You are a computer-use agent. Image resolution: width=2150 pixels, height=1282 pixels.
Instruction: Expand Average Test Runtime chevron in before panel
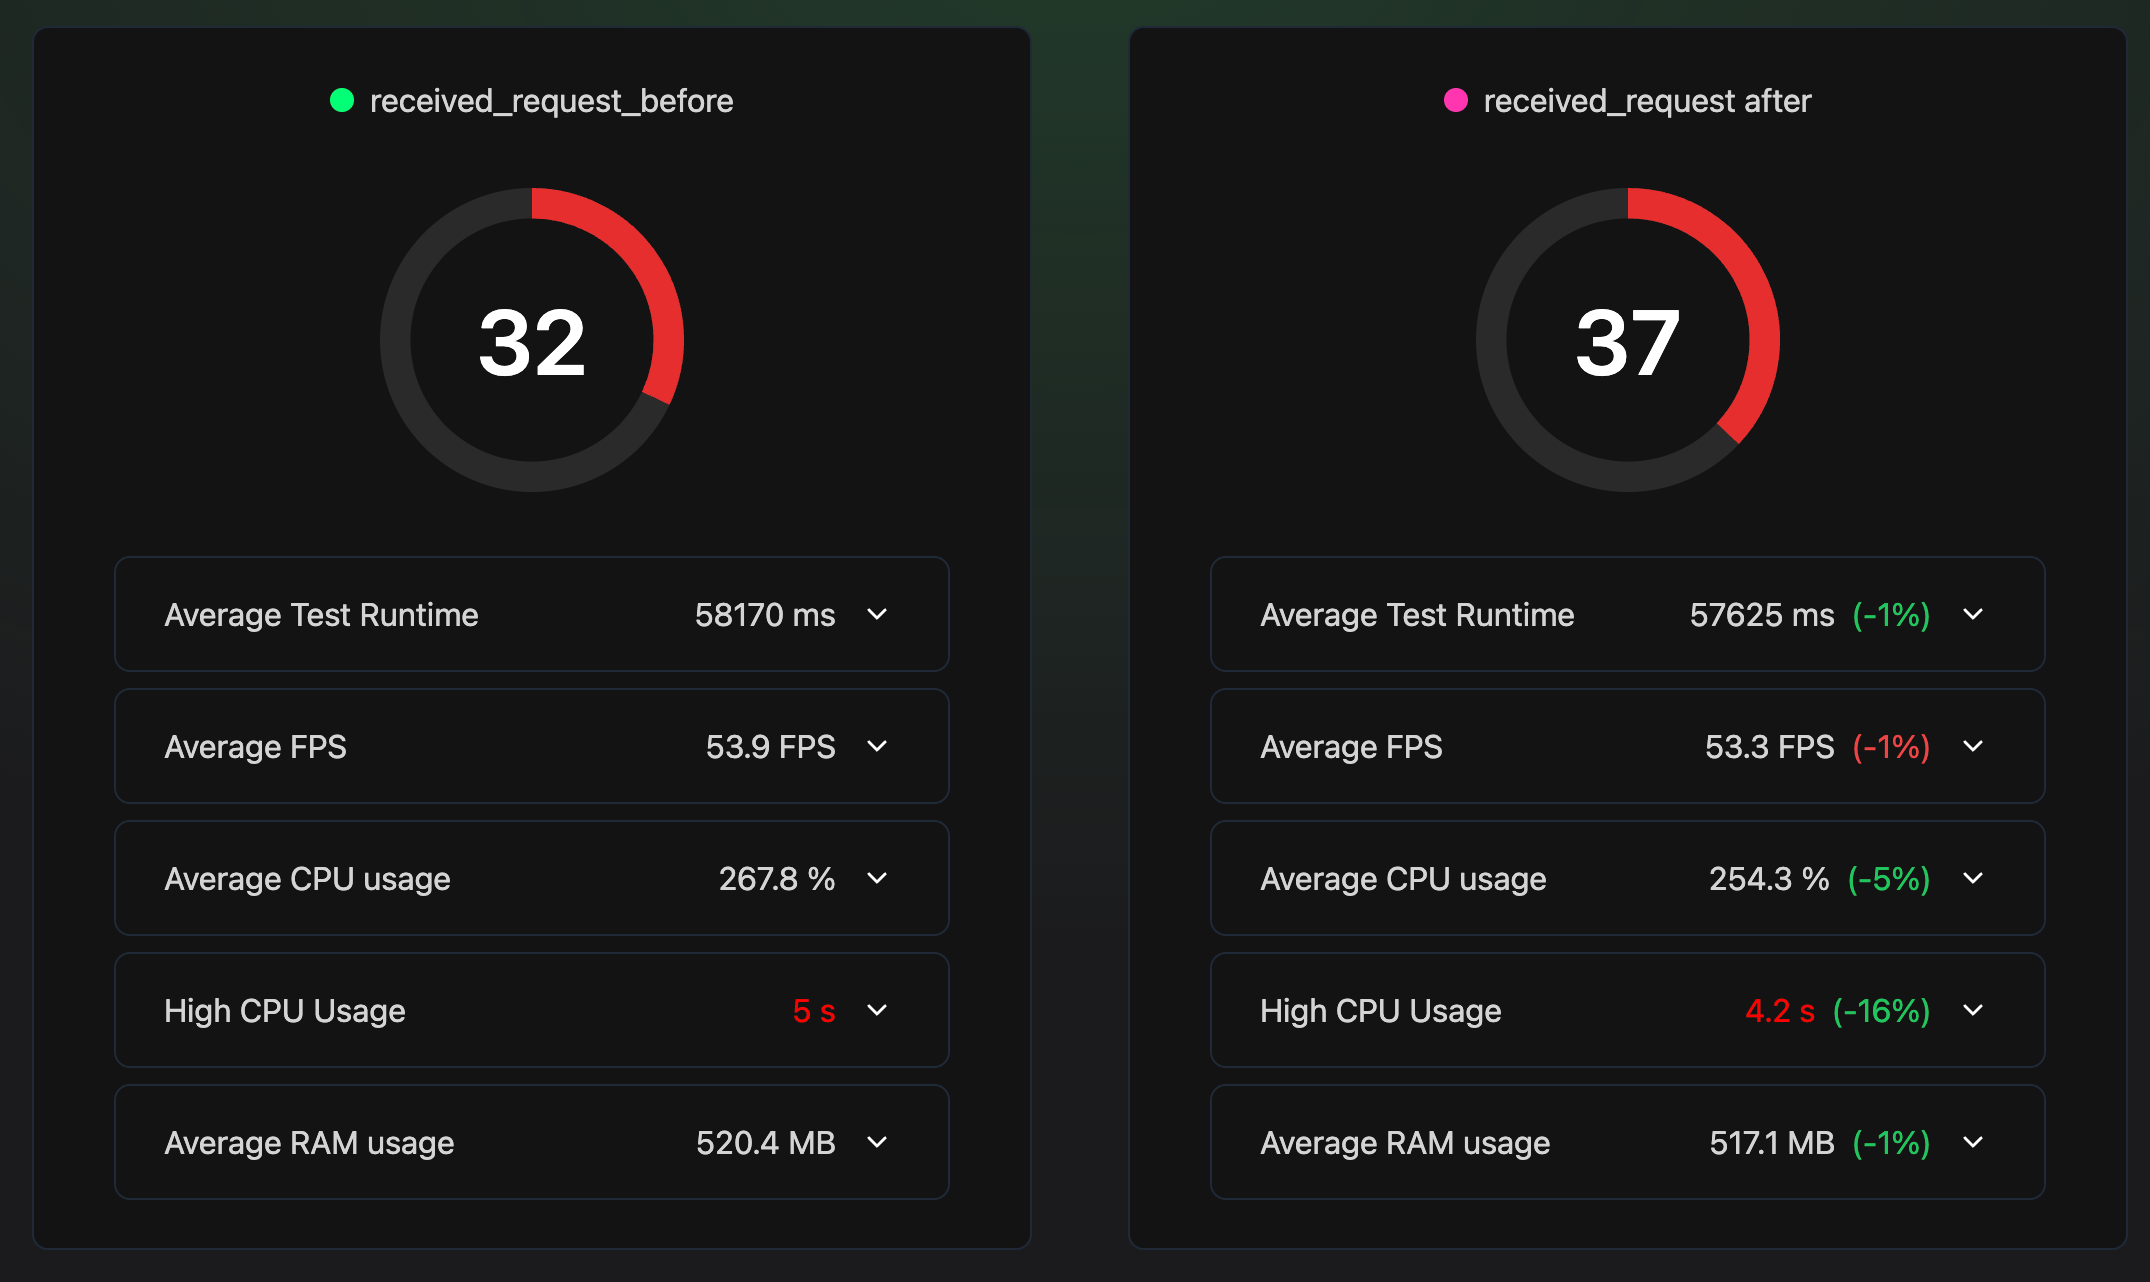pos(877,614)
